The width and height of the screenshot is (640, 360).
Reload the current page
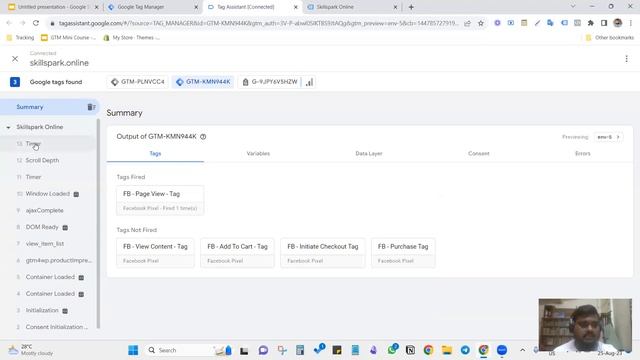[36, 23]
